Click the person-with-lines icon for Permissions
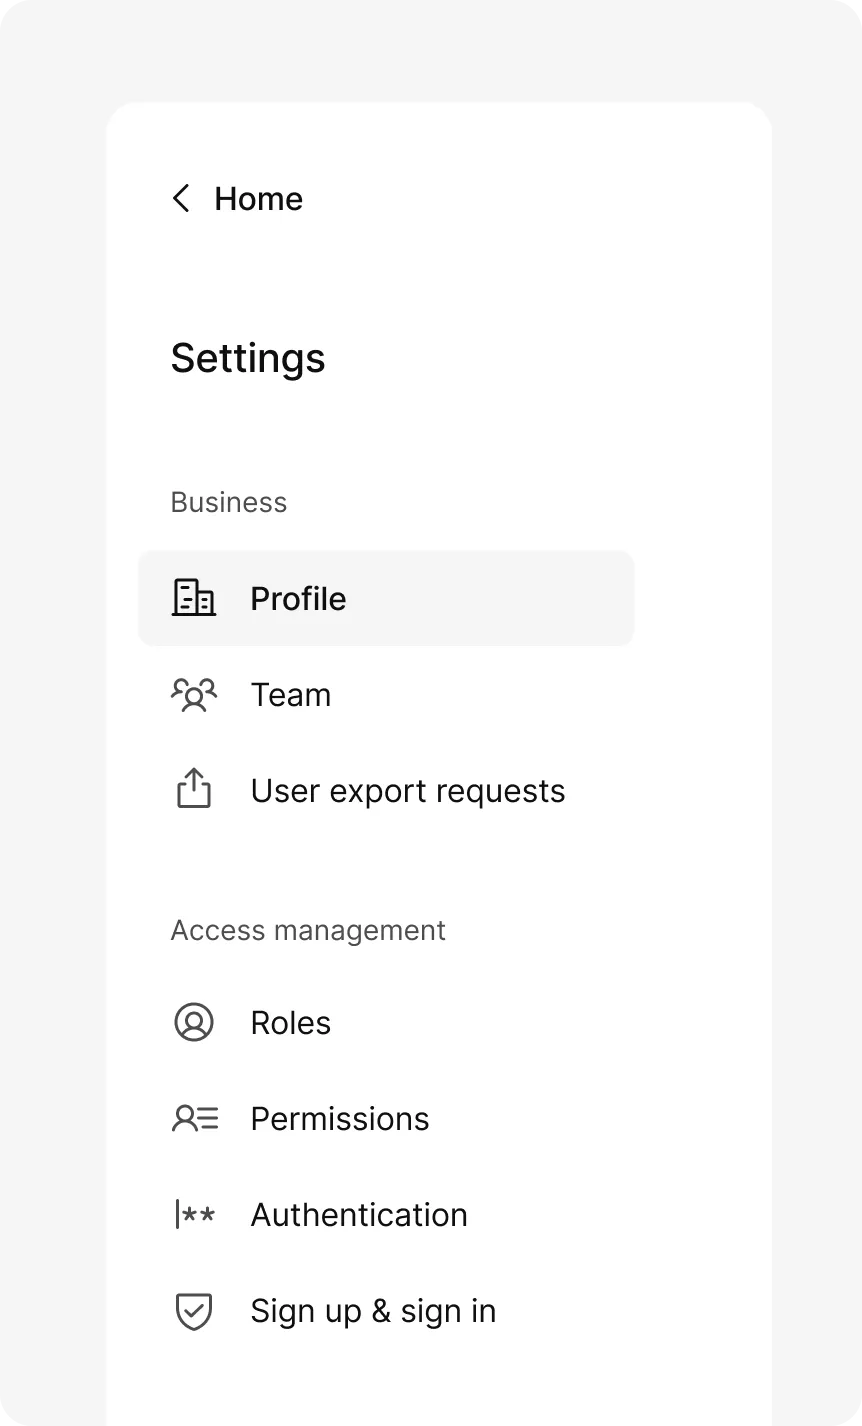This screenshot has width=862, height=1426. [x=194, y=1118]
